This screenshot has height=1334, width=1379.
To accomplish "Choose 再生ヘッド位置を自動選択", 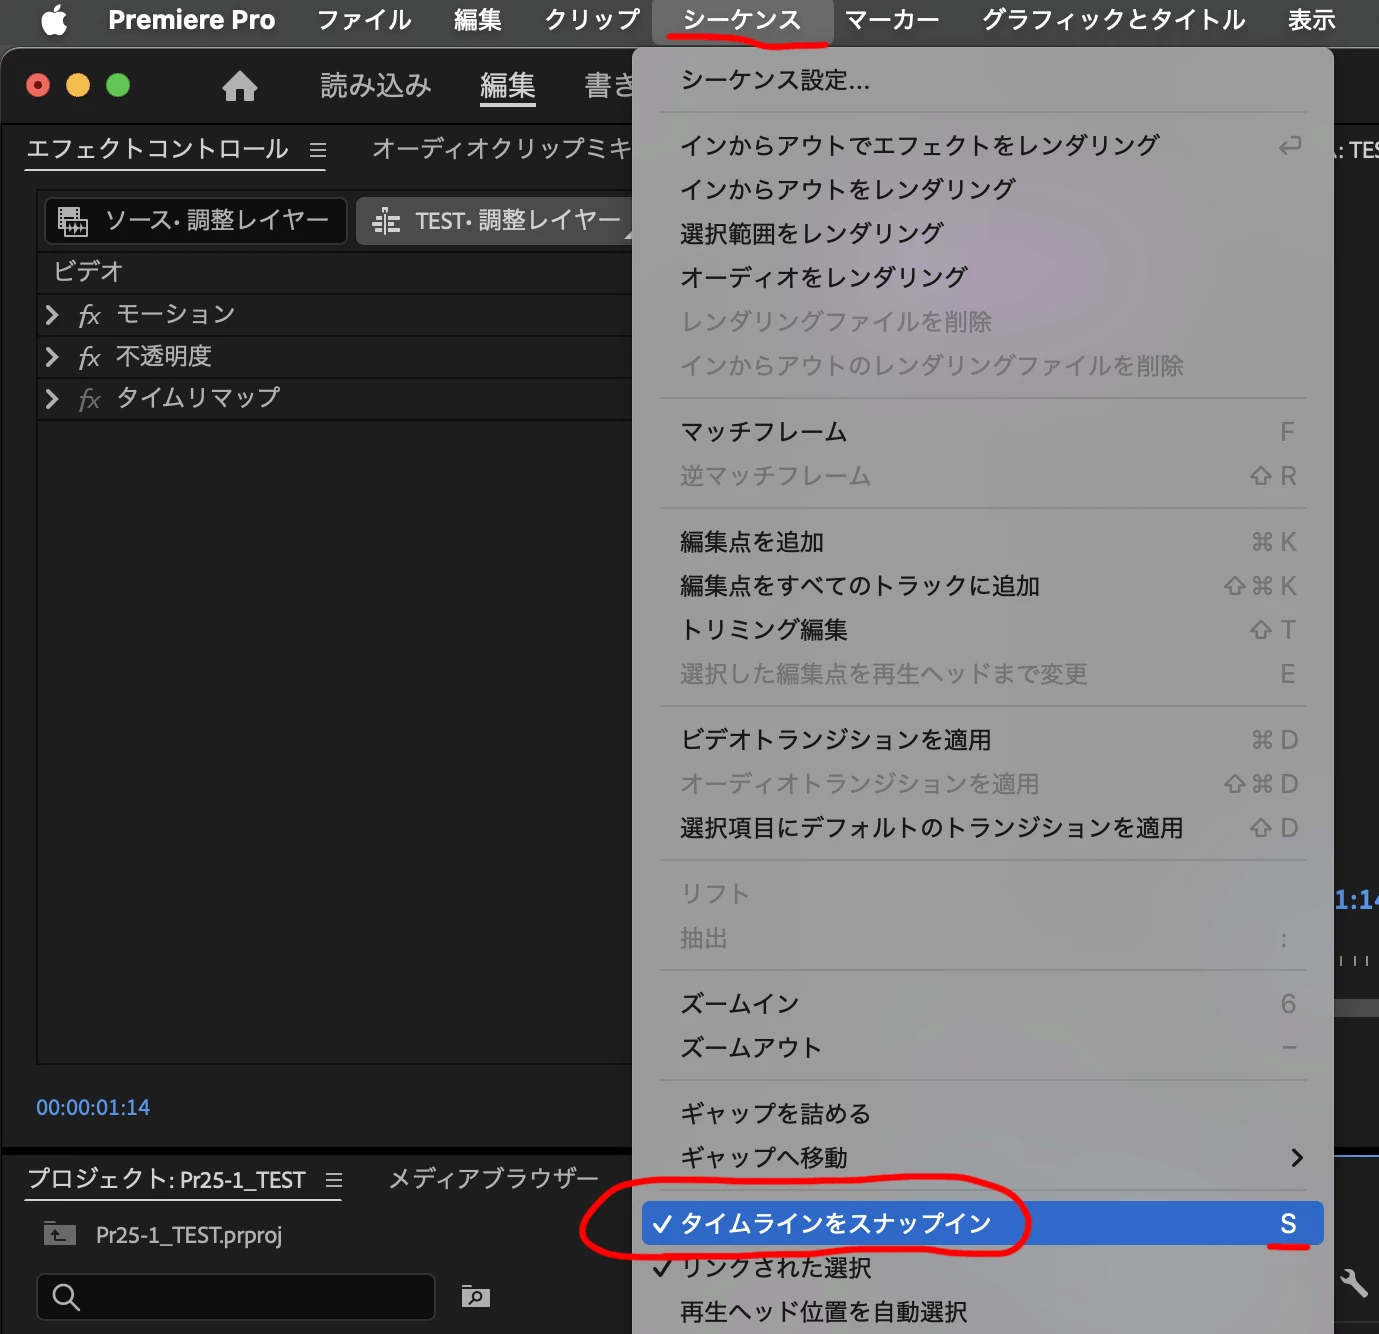I will (x=983, y=1312).
